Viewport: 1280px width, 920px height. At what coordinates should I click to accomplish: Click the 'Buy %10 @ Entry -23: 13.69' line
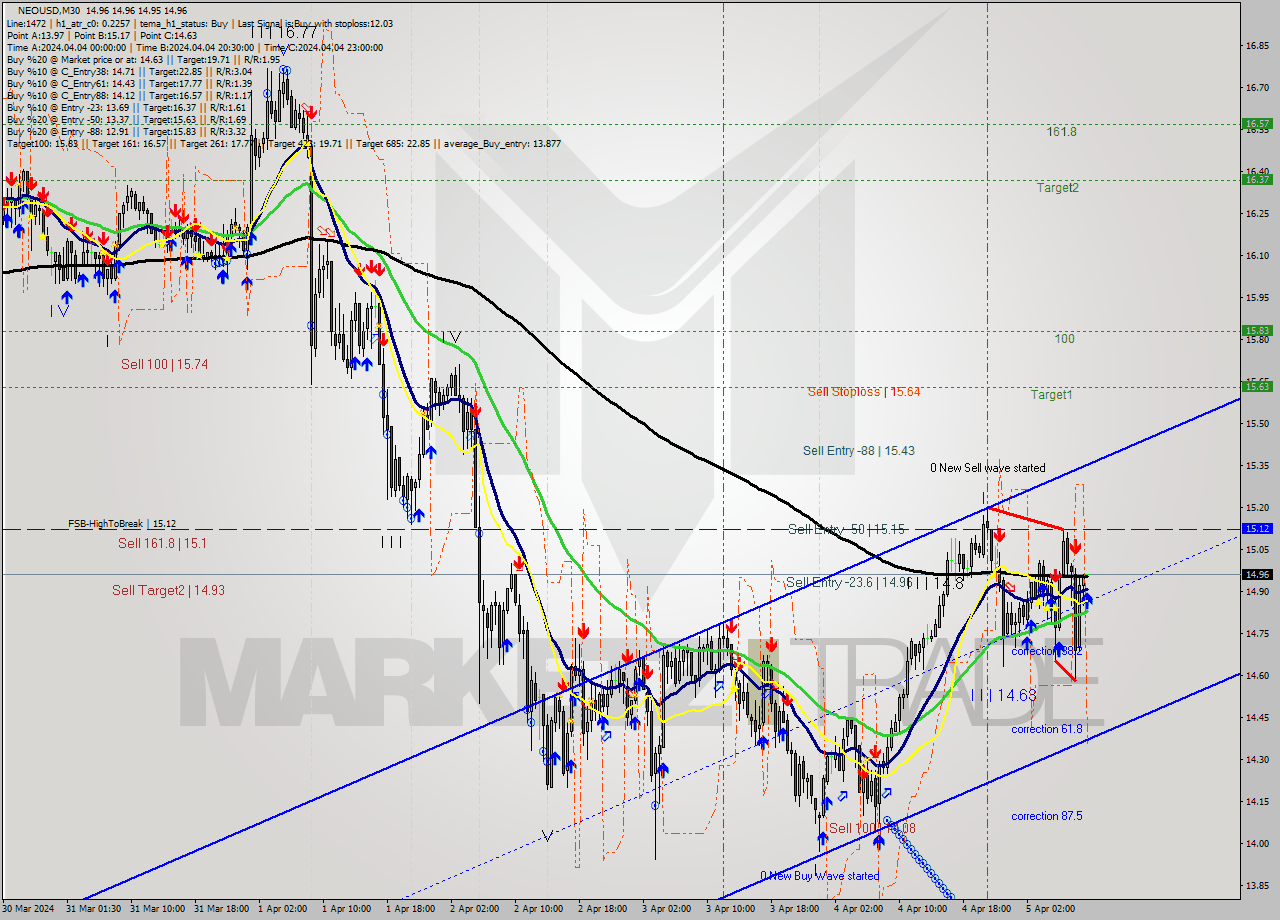point(127,108)
